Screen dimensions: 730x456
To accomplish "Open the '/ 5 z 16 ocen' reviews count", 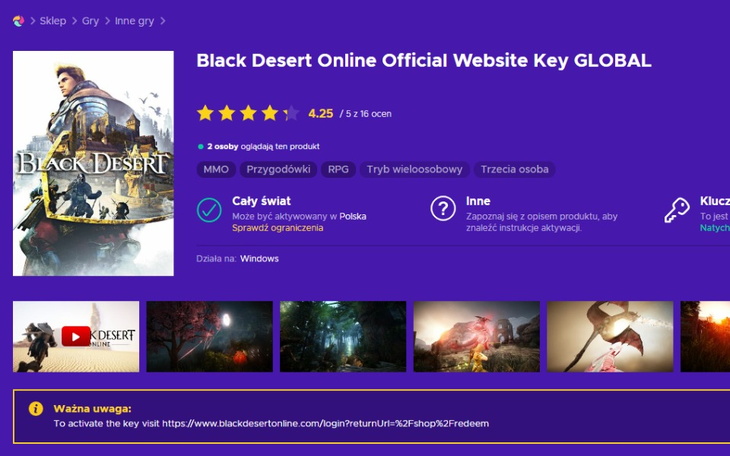I will coord(365,114).
